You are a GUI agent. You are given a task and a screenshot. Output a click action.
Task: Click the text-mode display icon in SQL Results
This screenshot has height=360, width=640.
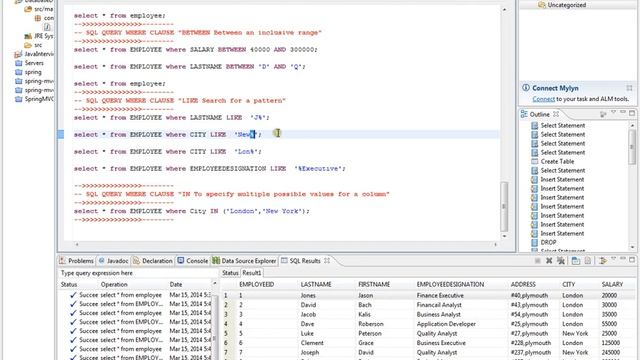(x=587, y=261)
